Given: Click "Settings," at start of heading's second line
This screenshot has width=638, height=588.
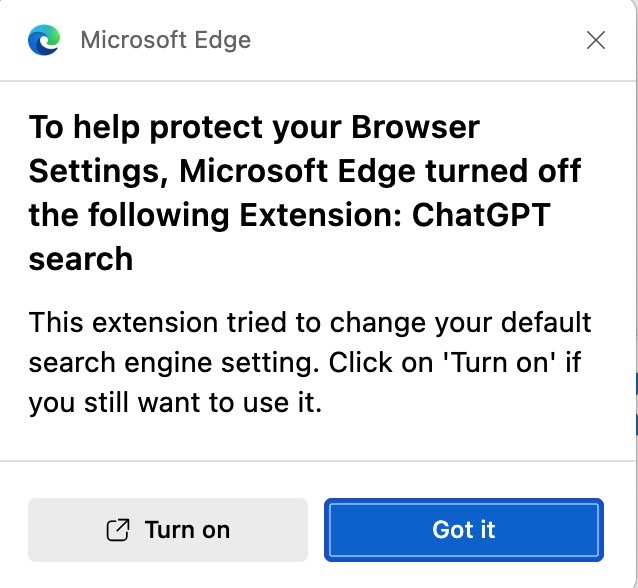Looking at the screenshot, I should 98,171.
